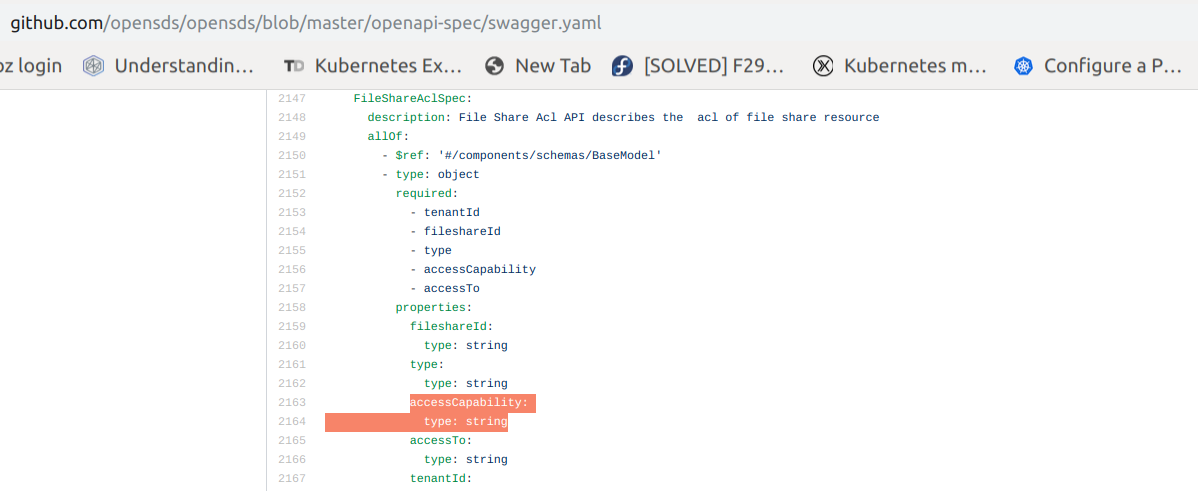Select line number 2163
Viewport: 1198px width, 491px height.
pos(292,402)
